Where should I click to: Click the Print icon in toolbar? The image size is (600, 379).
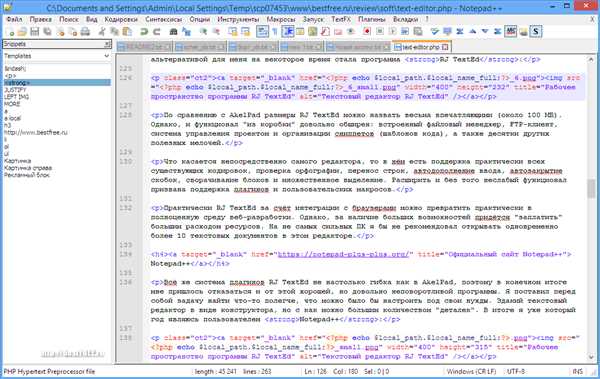(x=85, y=32)
